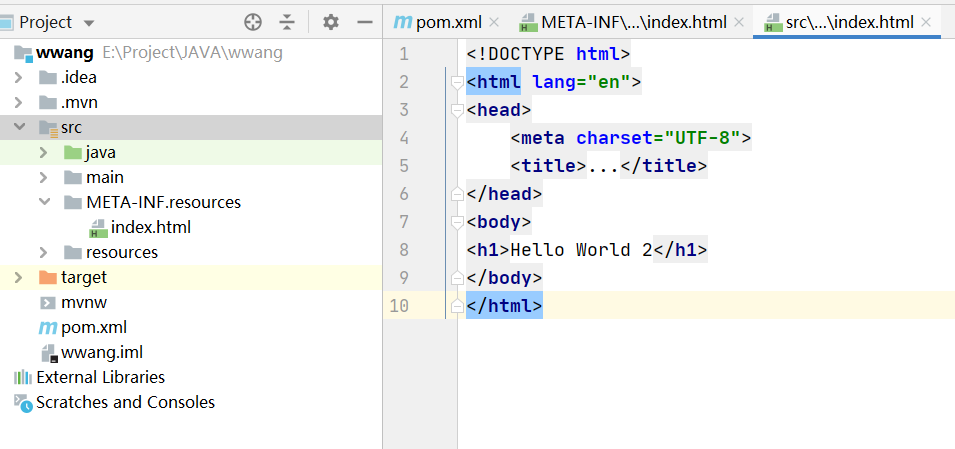Hide the Project tool window
Viewport: 955px width, 449px height.
click(364, 22)
